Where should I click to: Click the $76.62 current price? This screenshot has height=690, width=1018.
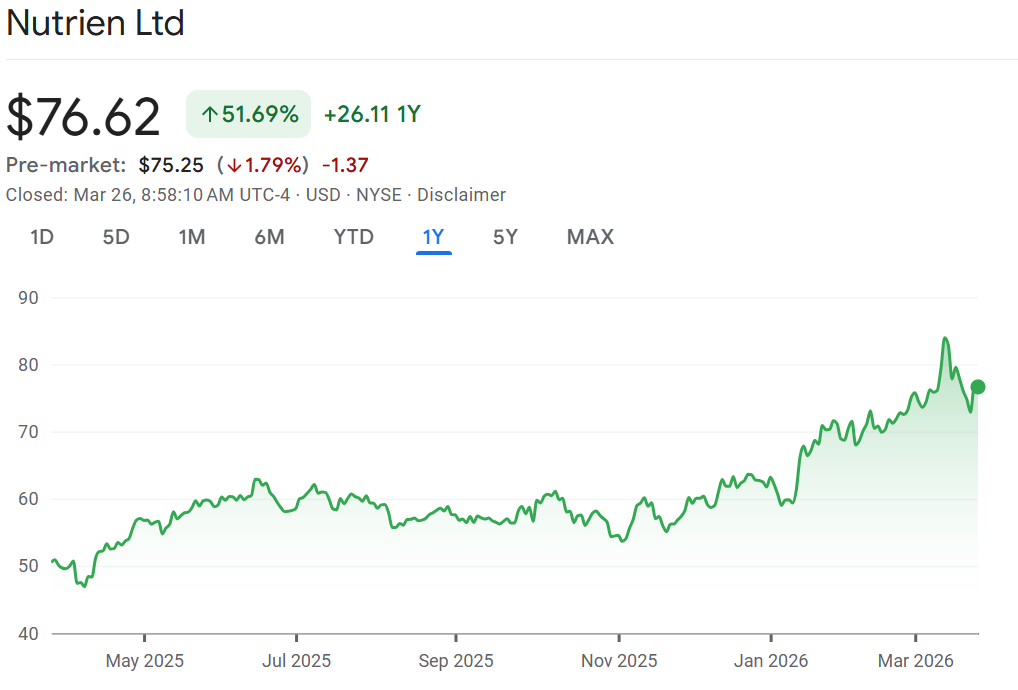pos(83,117)
